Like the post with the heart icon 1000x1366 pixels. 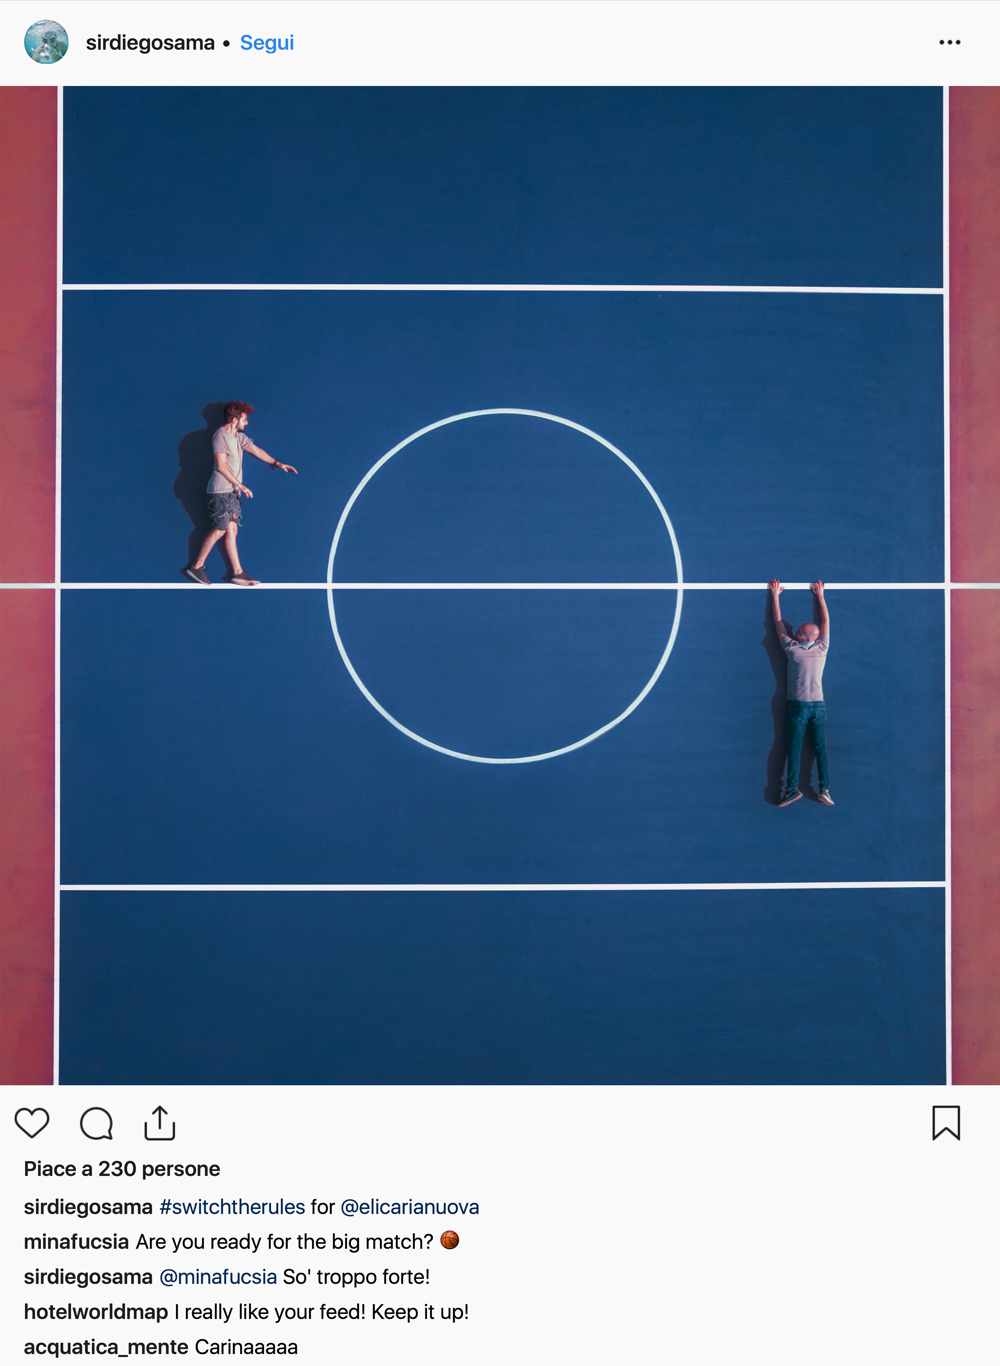click(32, 1123)
